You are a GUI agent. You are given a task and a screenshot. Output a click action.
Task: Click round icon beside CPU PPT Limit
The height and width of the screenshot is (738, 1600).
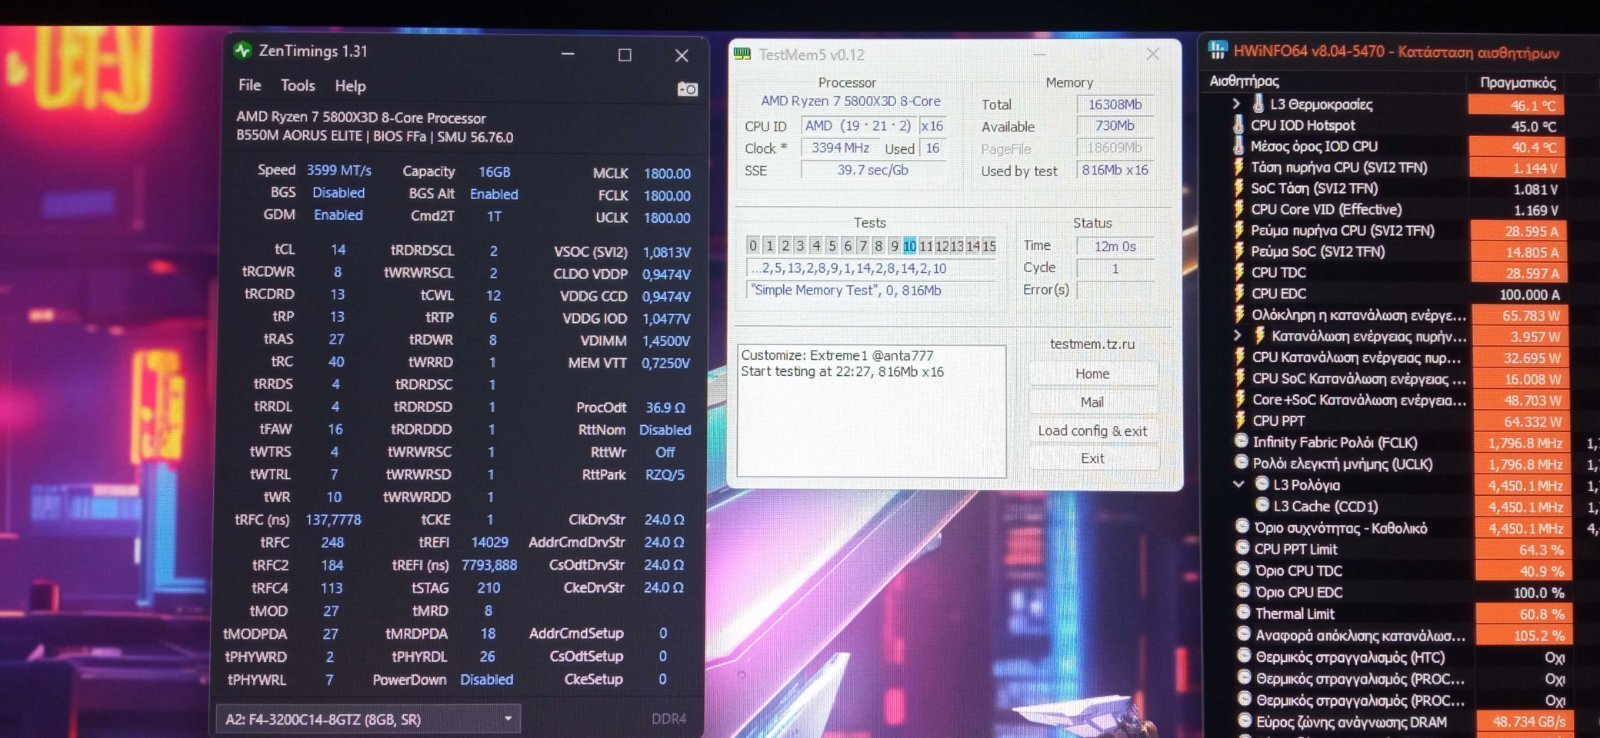pyautogui.click(x=1243, y=548)
